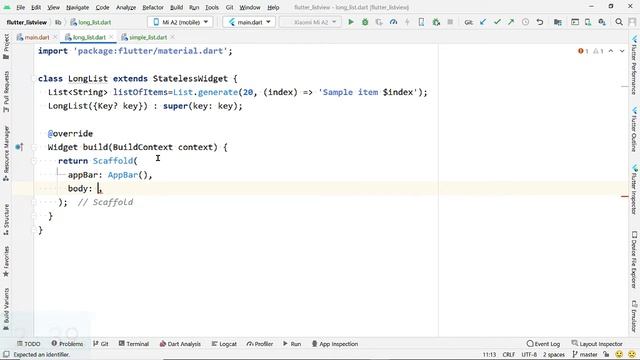Open the Navigate menu

pos(78,7)
